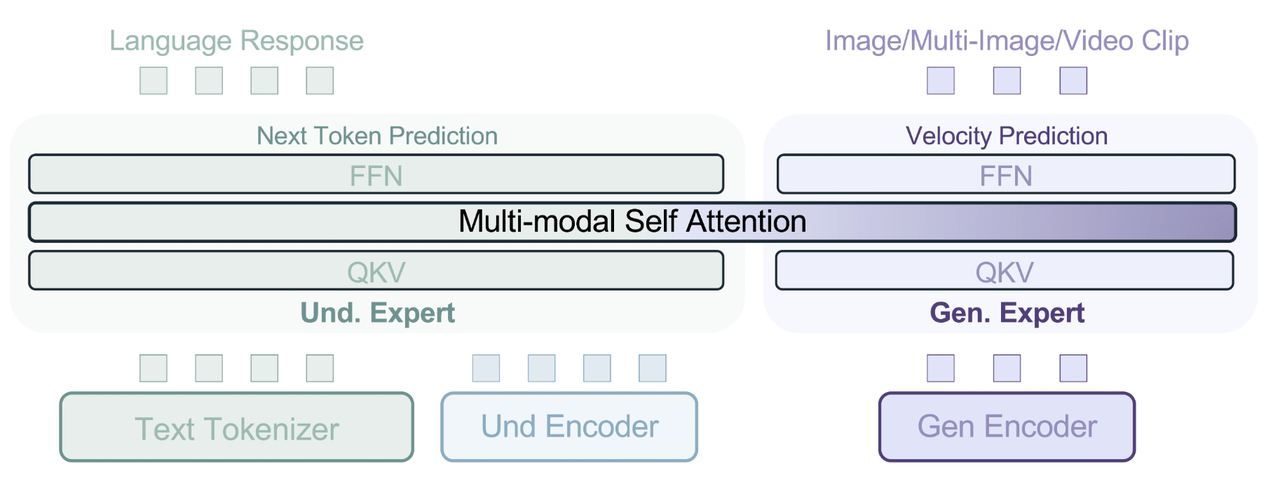Click the Next Token Prediction text
The height and width of the screenshot is (504, 1280).
click(377, 135)
